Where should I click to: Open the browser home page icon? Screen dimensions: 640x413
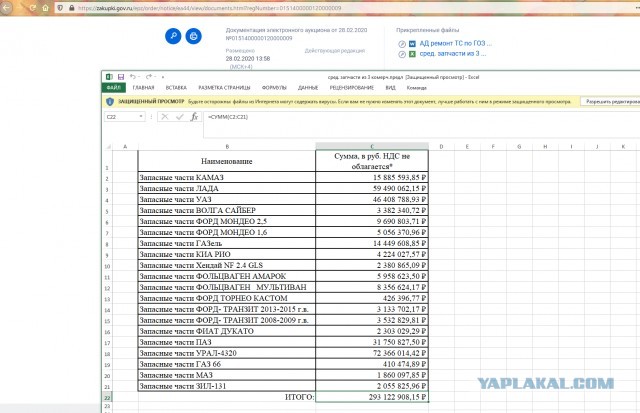[45, 8]
